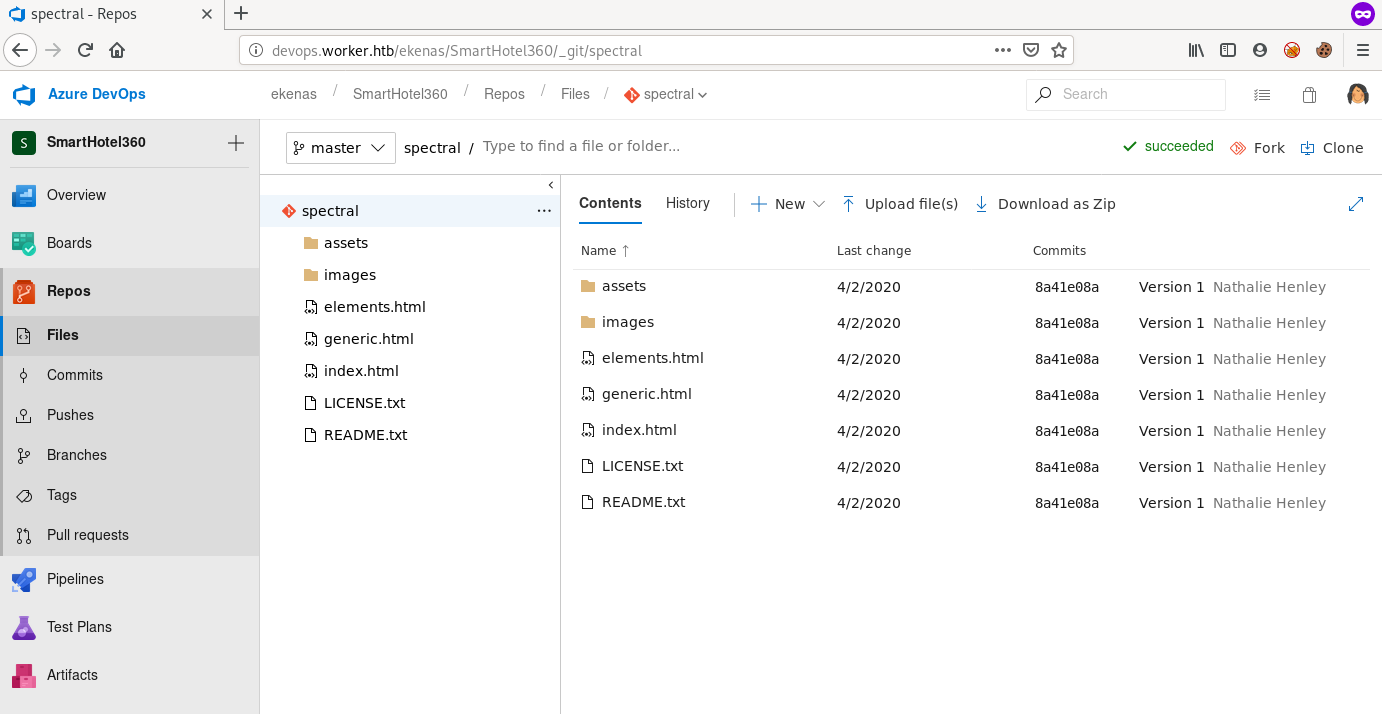Select README.txt in the file tree
The height and width of the screenshot is (714, 1382).
365,435
